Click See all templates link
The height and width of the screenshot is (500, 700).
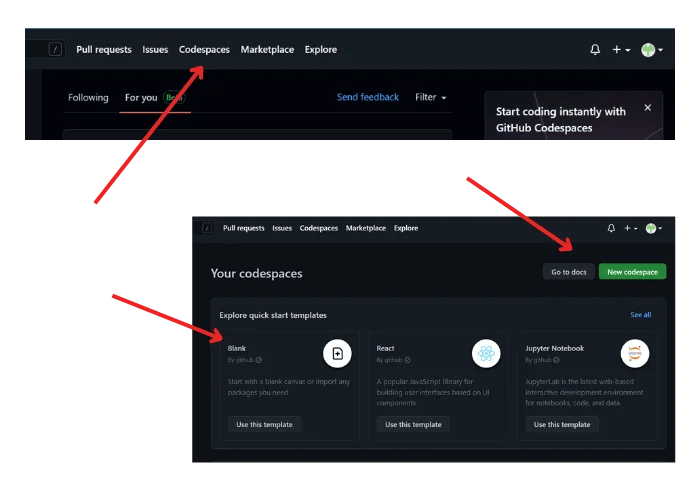[641, 315]
